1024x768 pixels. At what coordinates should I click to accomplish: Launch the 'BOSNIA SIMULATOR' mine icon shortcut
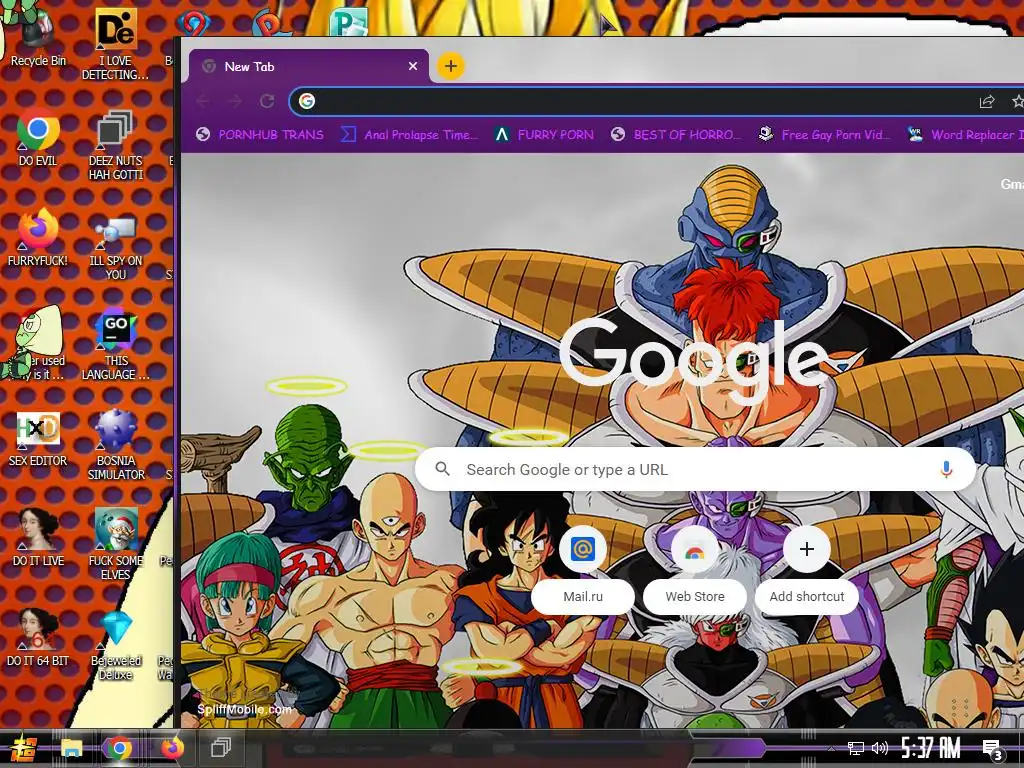(116, 445)
